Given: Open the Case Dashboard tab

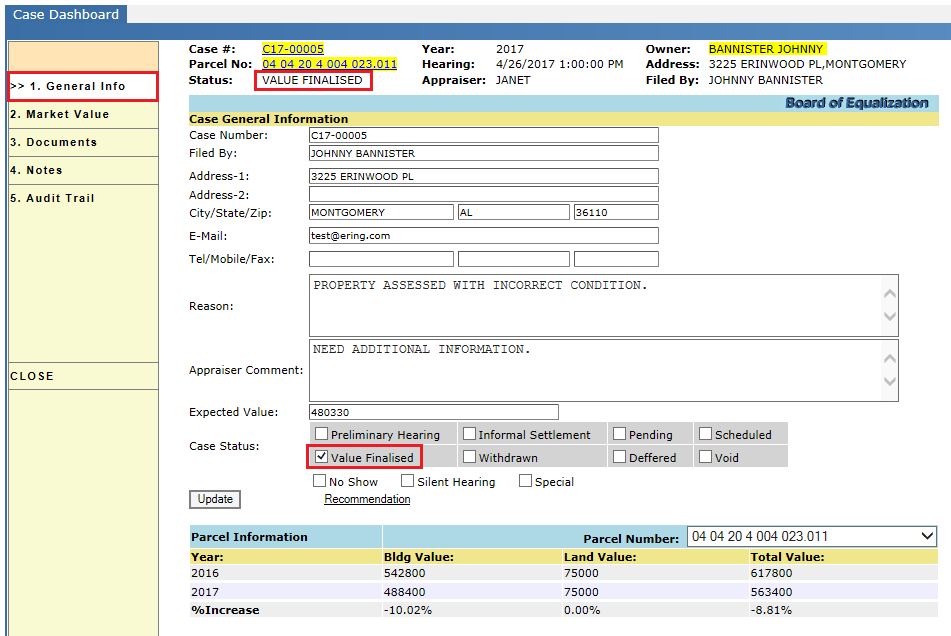Looking at the screenshot, I should coord(66,15).
